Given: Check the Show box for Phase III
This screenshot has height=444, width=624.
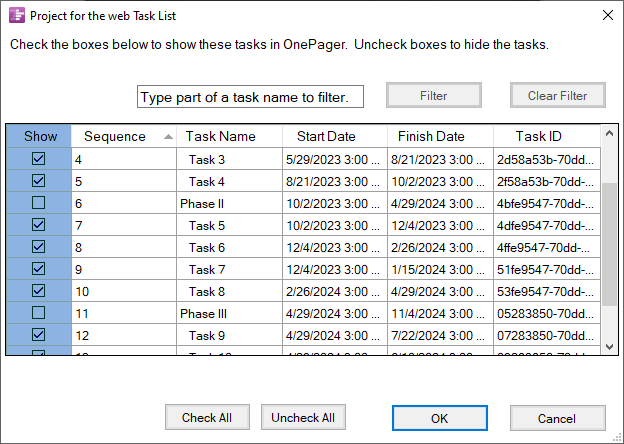Looking at the screenshot, I should click(39, 313).
